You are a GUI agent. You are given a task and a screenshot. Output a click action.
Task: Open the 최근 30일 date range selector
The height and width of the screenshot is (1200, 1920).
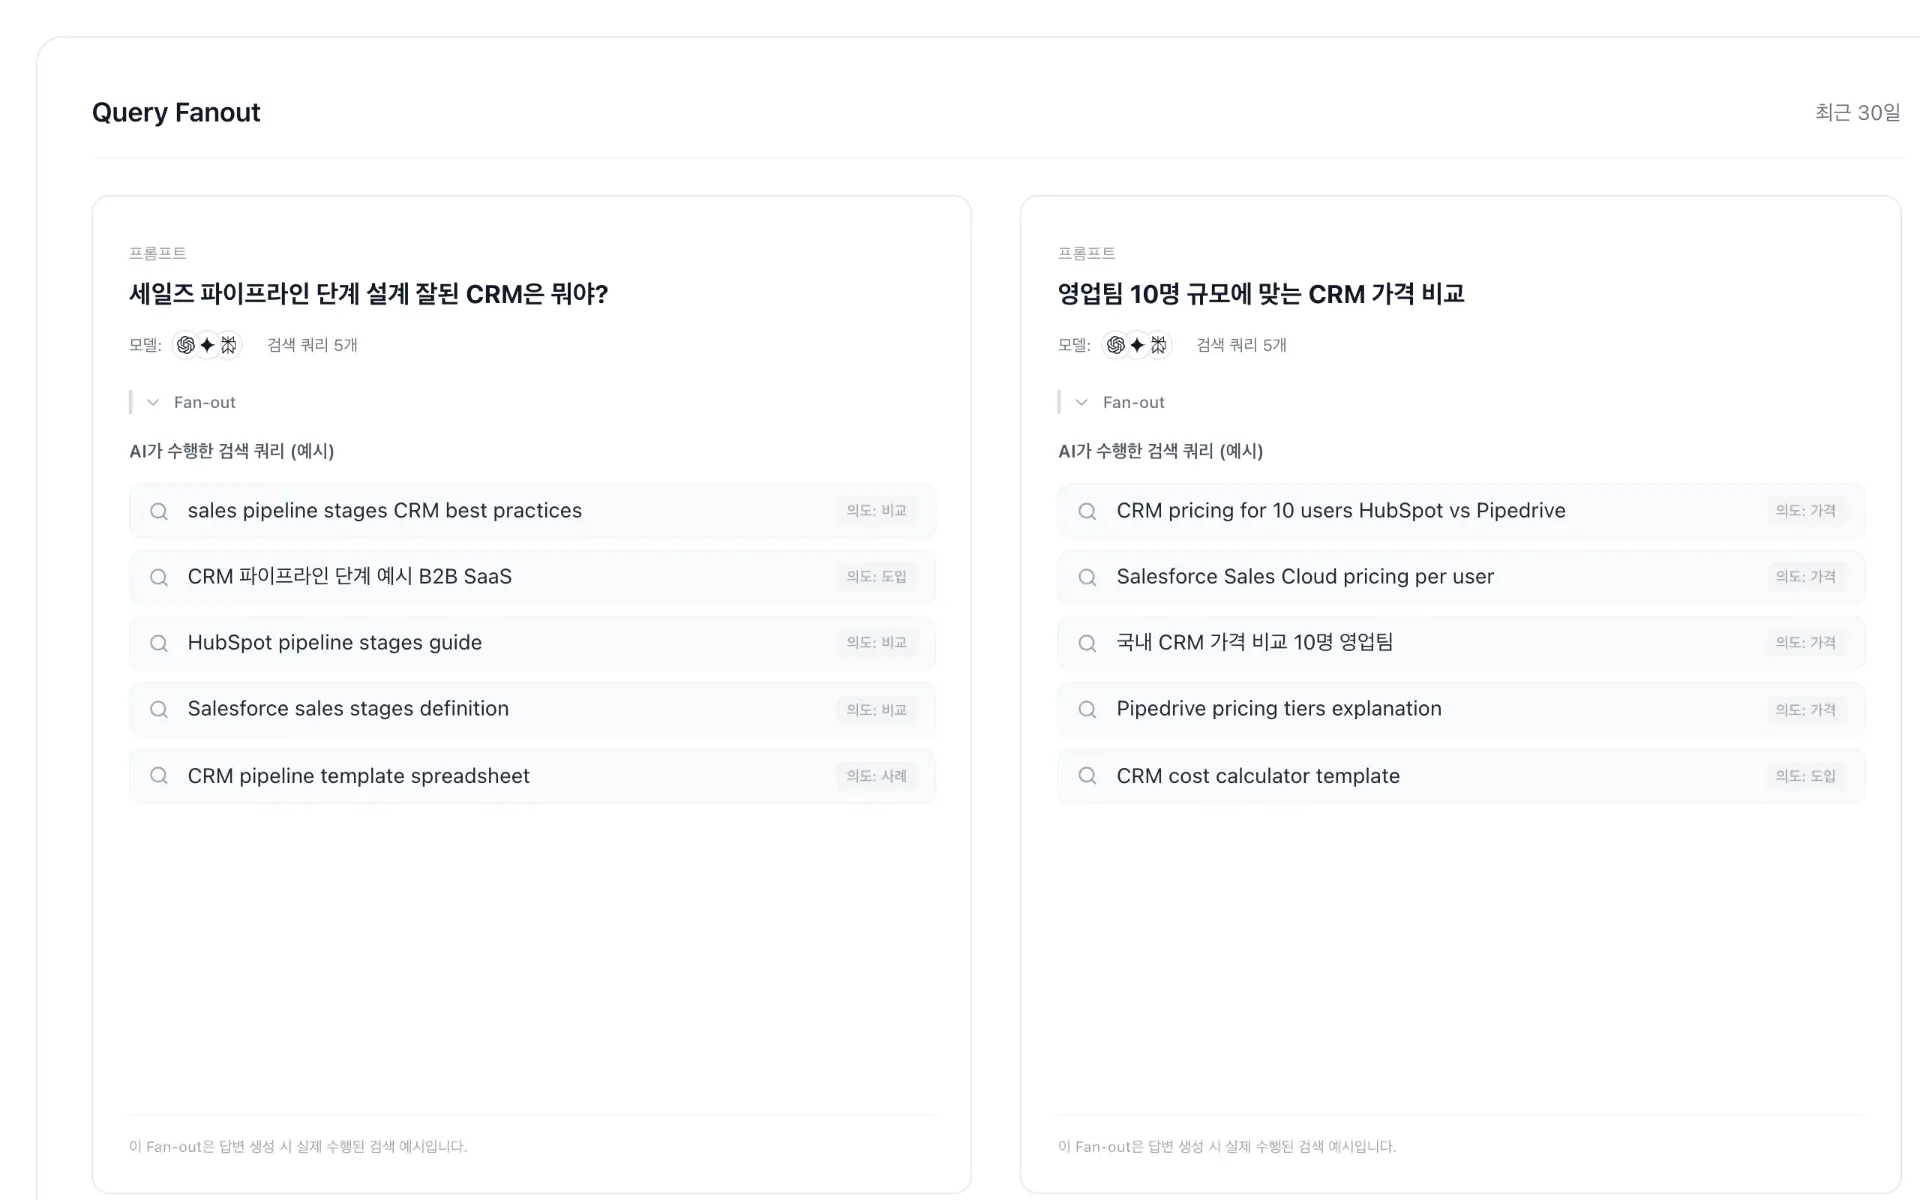point(1857,113)
